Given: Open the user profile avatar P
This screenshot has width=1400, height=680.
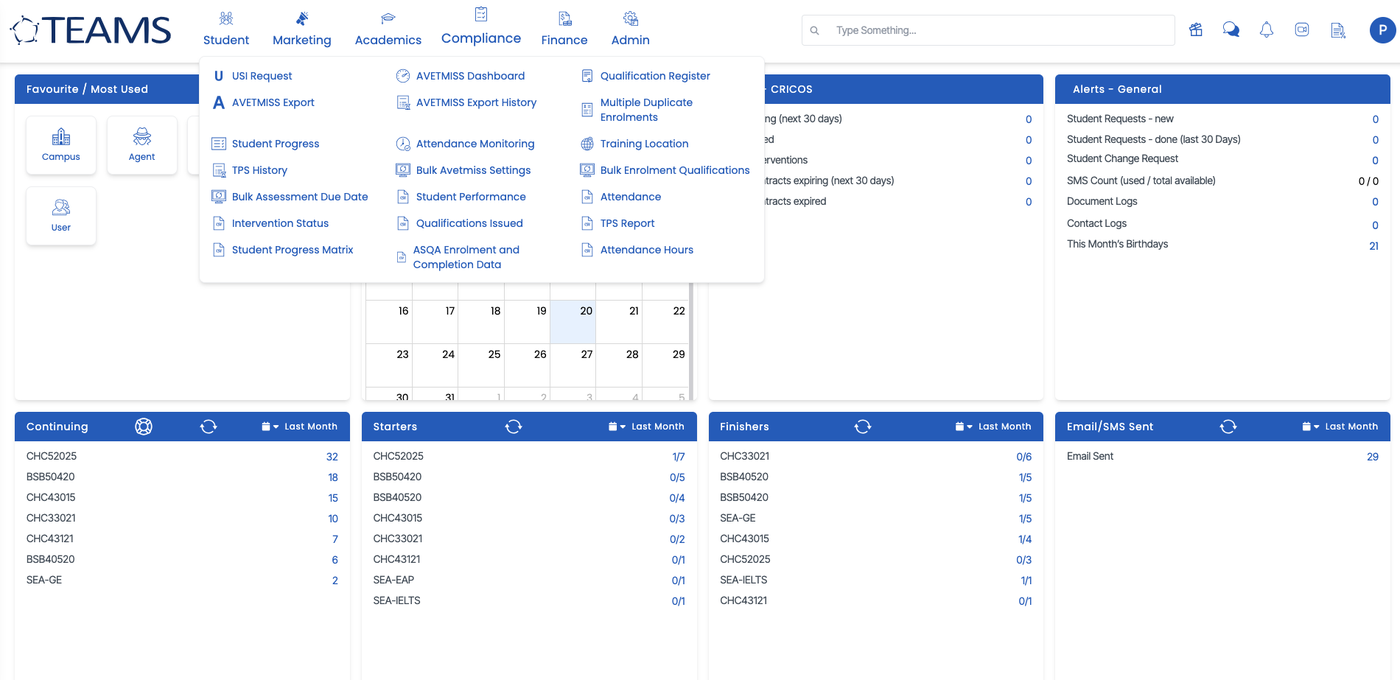Looking at the screenshot, I should tap(1382, 30).
